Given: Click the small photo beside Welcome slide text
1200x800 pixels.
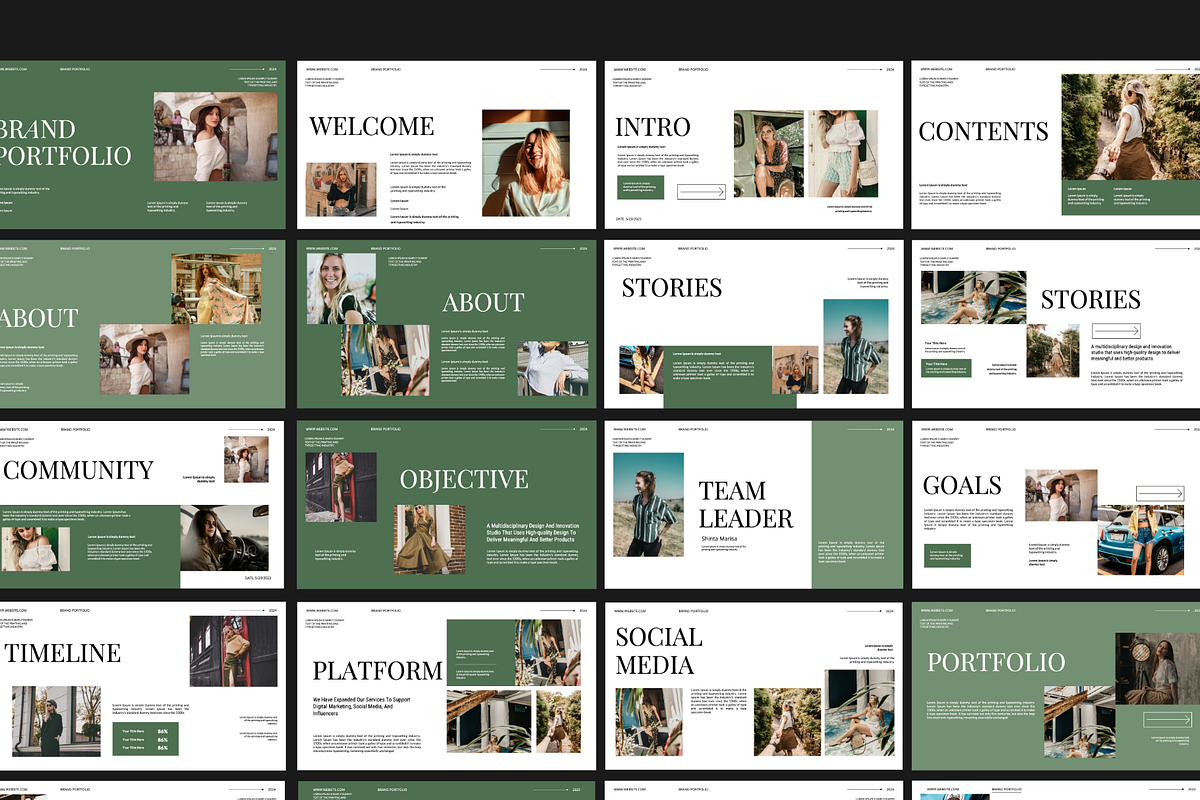Looking at the screenshot, I should [341, 190].
